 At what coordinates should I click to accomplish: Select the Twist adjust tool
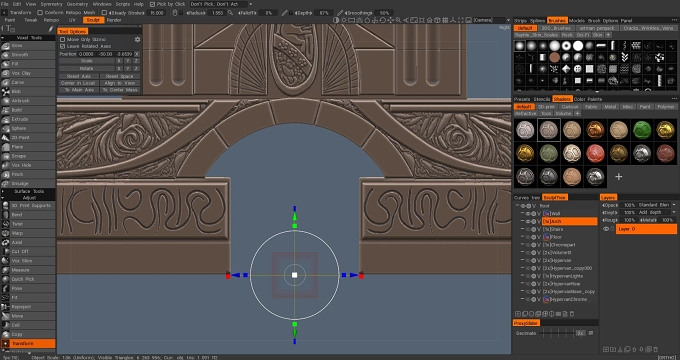point(28,224)
